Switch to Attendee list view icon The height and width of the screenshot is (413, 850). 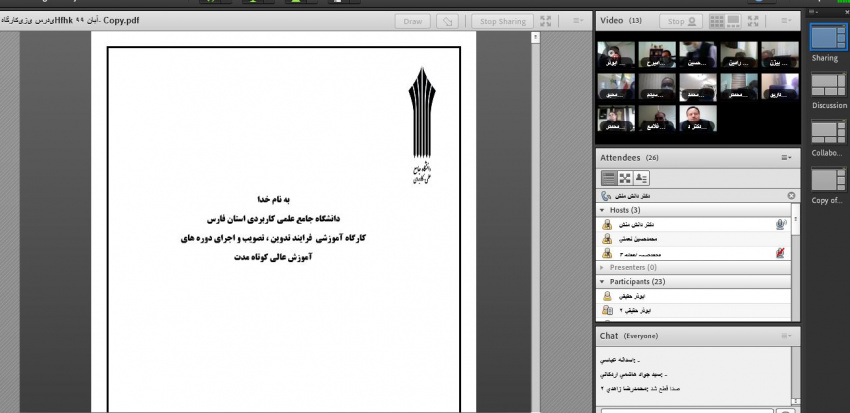[x=608, y=177]
